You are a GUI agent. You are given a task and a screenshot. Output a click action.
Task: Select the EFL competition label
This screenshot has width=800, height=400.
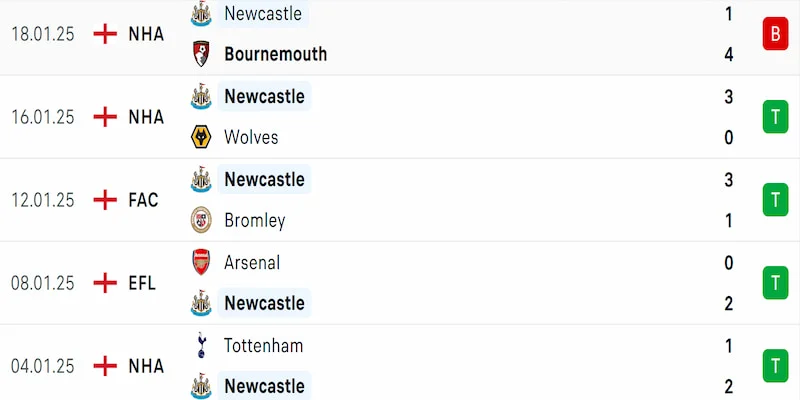pos(142,283)
